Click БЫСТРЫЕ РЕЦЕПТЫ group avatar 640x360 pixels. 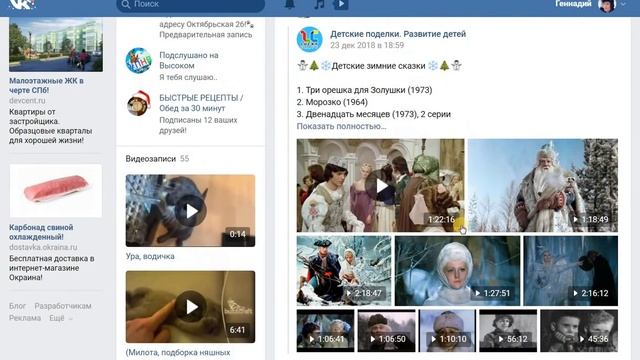point(139,103)
